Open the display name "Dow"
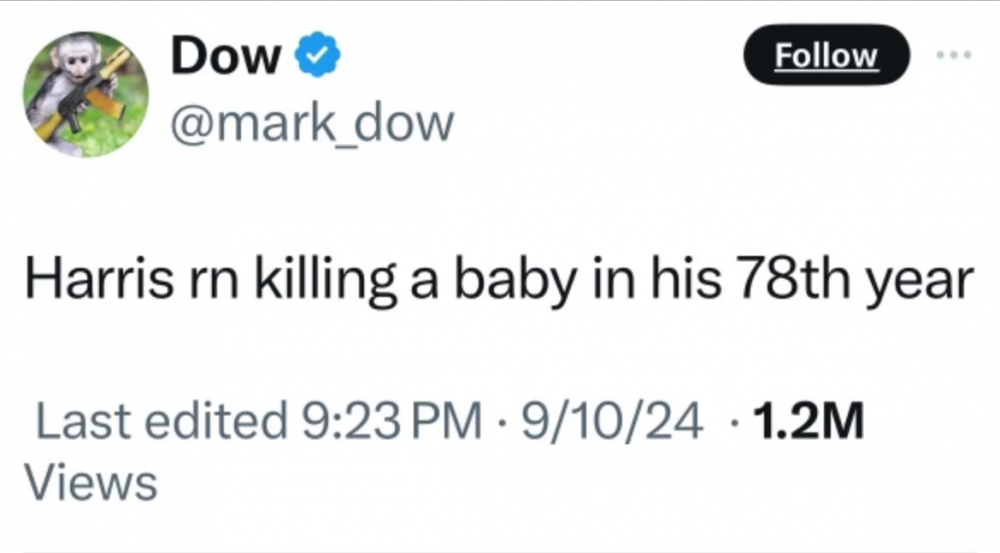 coord(226,58)
